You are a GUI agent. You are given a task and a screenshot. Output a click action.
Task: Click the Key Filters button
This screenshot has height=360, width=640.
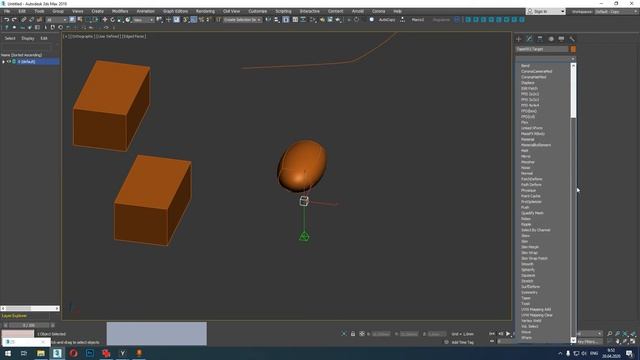click(588, 342)
